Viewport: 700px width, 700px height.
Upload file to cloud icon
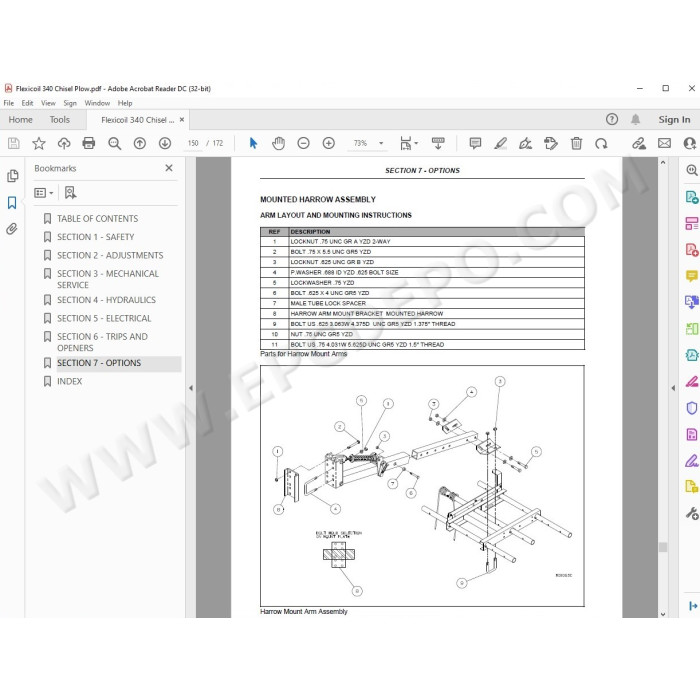[x=64, y=143]
